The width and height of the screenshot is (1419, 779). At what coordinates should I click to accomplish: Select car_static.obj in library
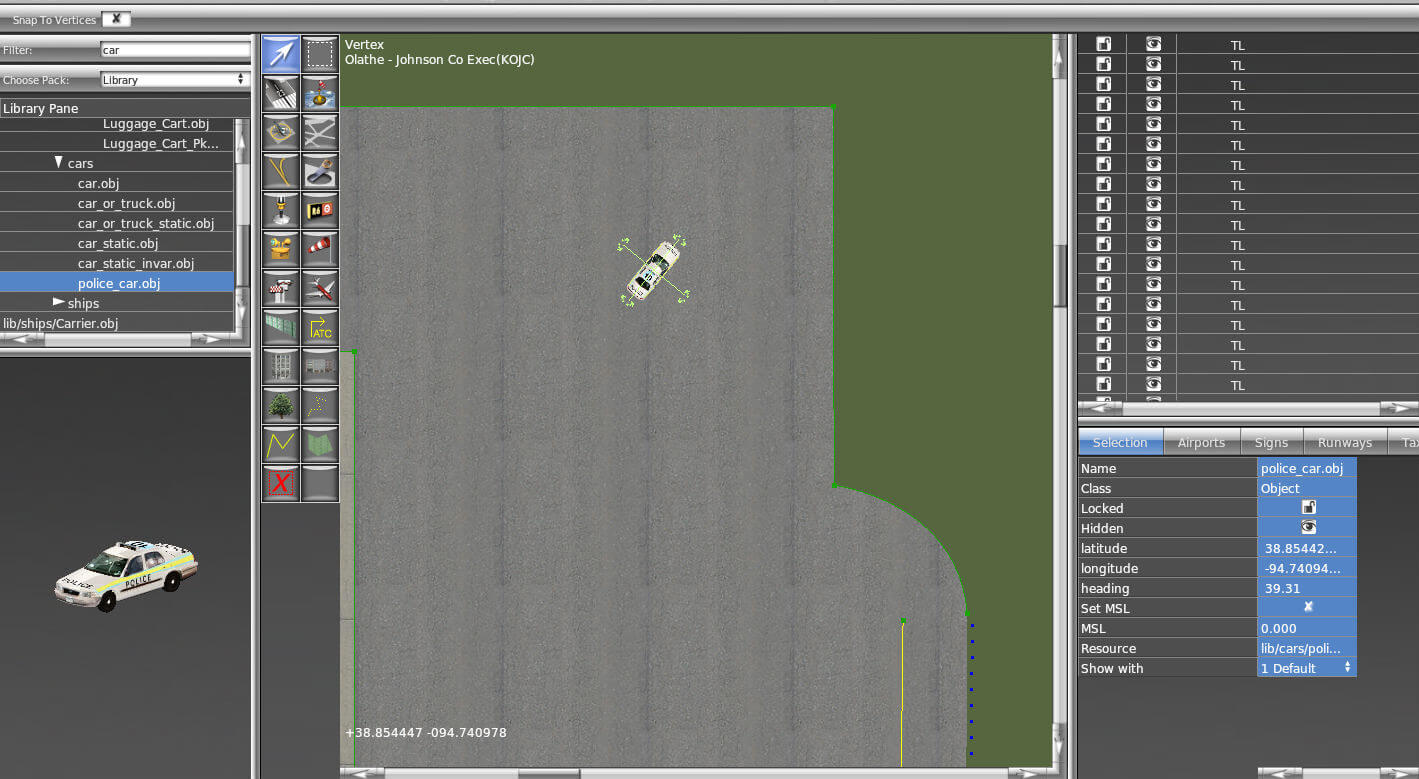click(x=117, y=243)
